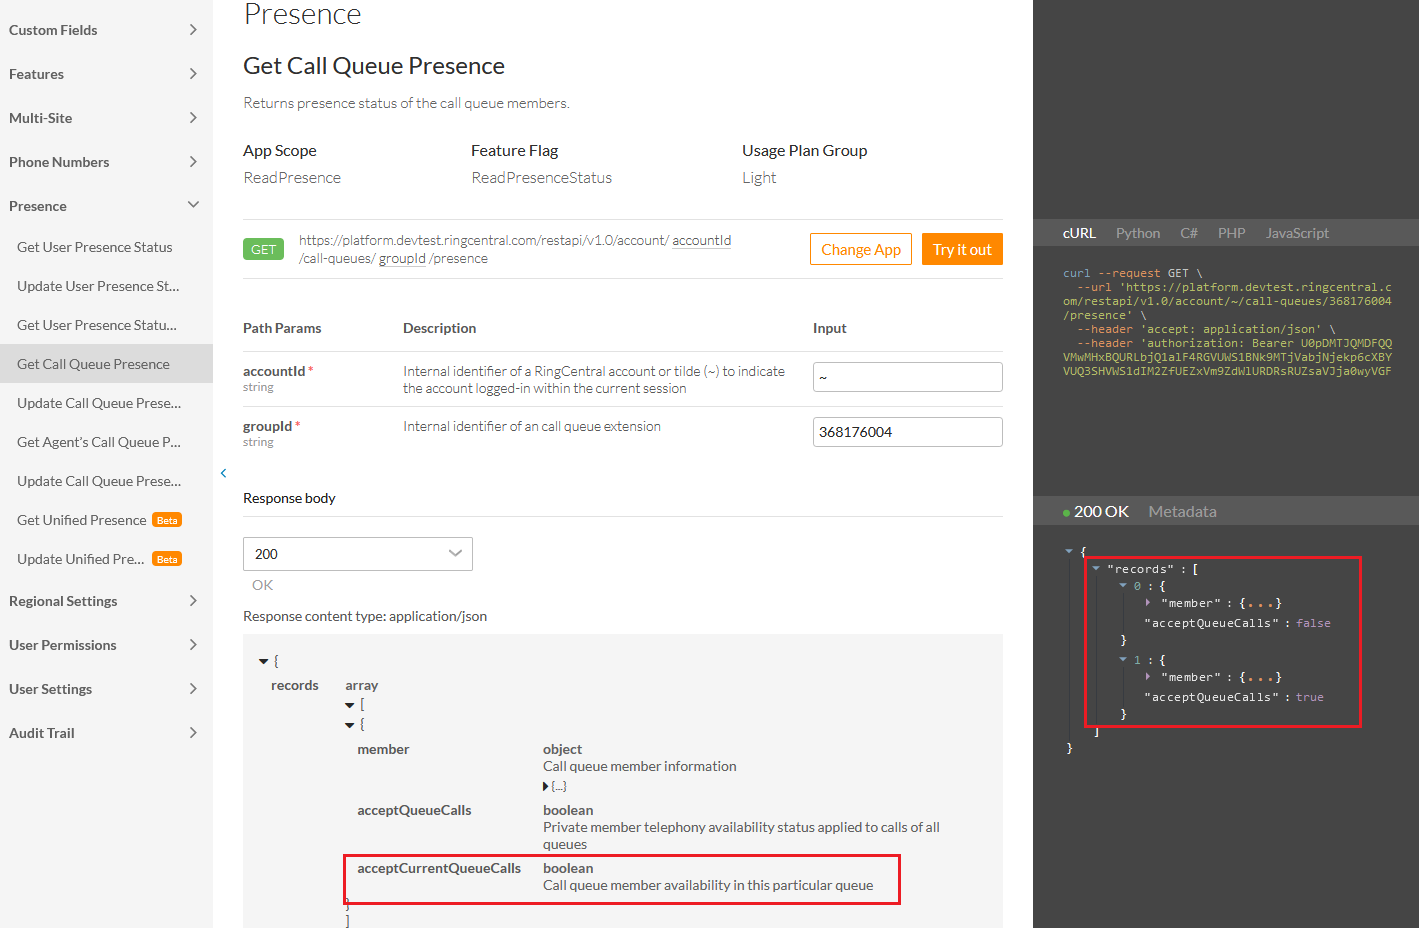This screenshot has height=928, width=1419.
Task: Click the Beta badge on Update Unified Pre...
Action: pyautogui.click(x=167, y=559)
